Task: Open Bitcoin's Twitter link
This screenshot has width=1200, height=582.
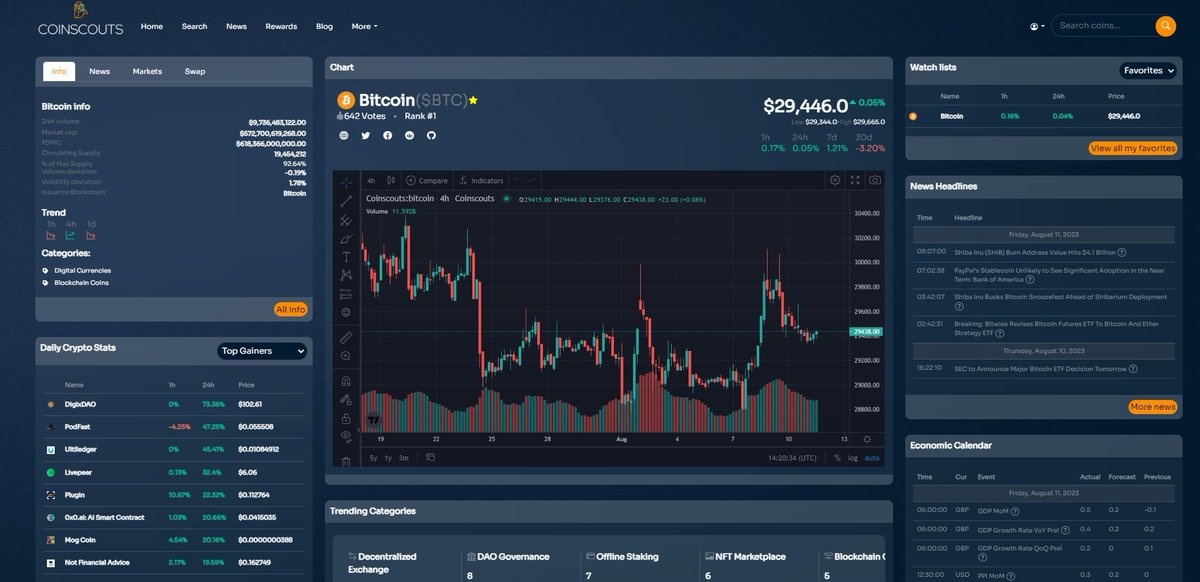Action: pyautogui.click(x=366, y=135)
